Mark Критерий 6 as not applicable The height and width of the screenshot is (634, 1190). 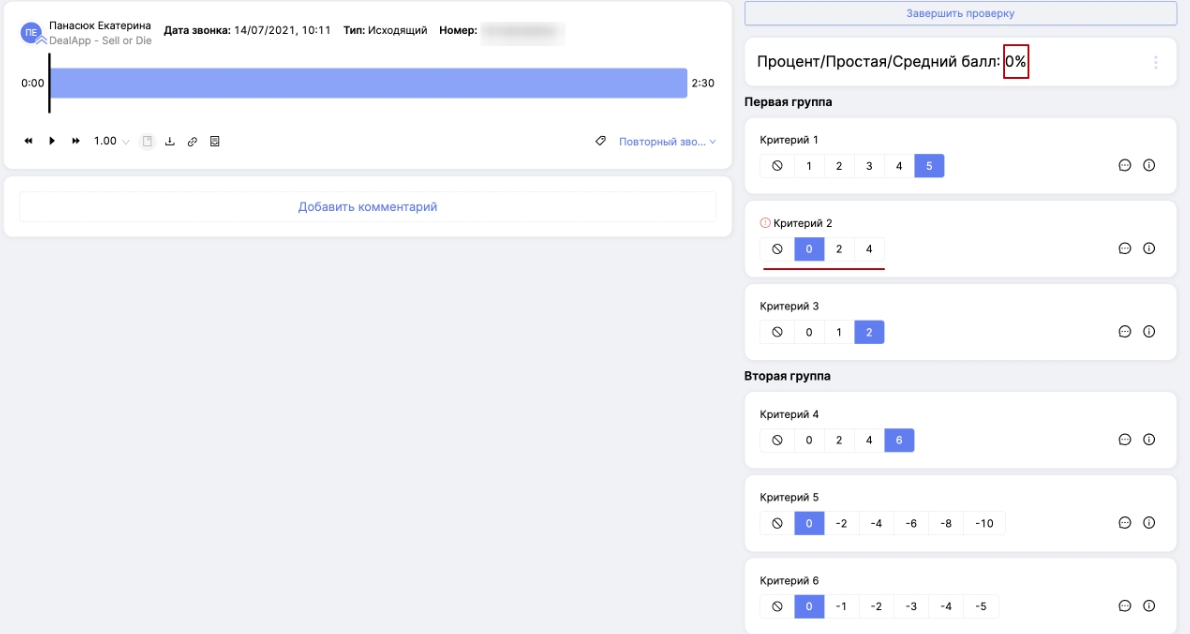pyautogui.click(x=777, y=606)
